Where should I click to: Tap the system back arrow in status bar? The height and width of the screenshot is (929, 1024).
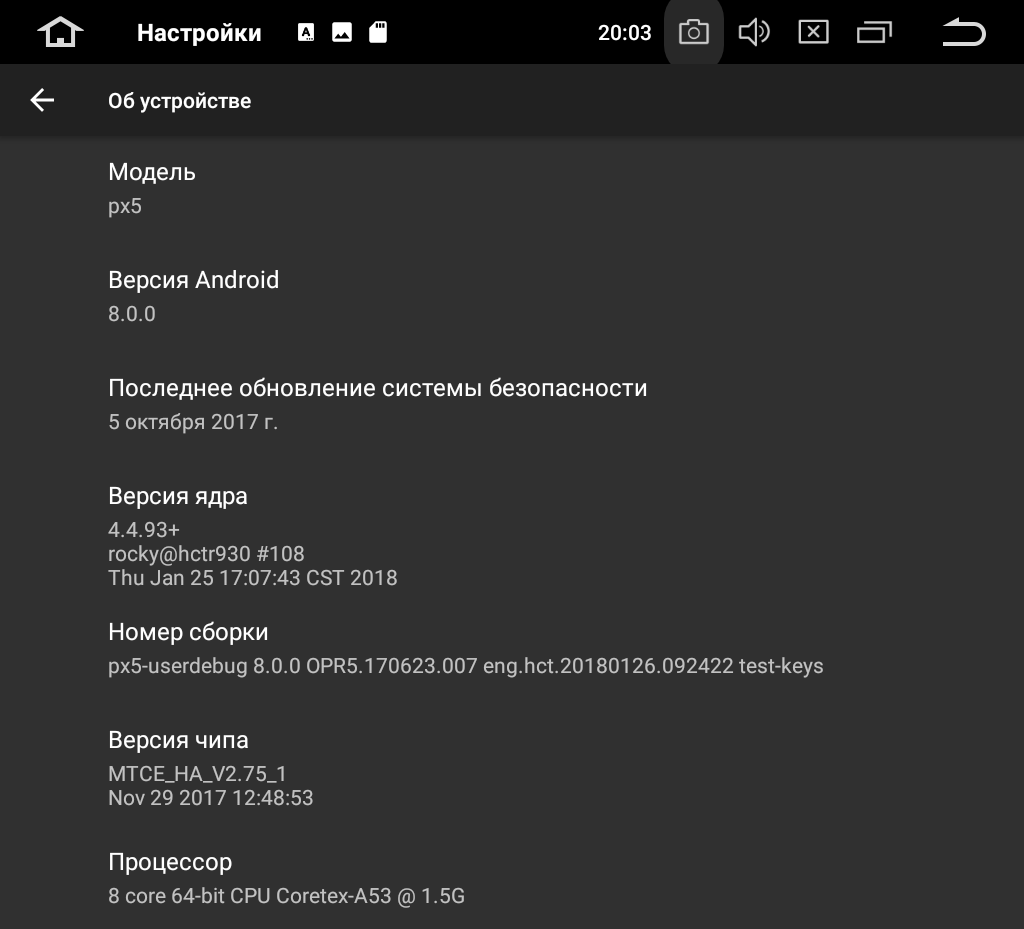point(964,32)
